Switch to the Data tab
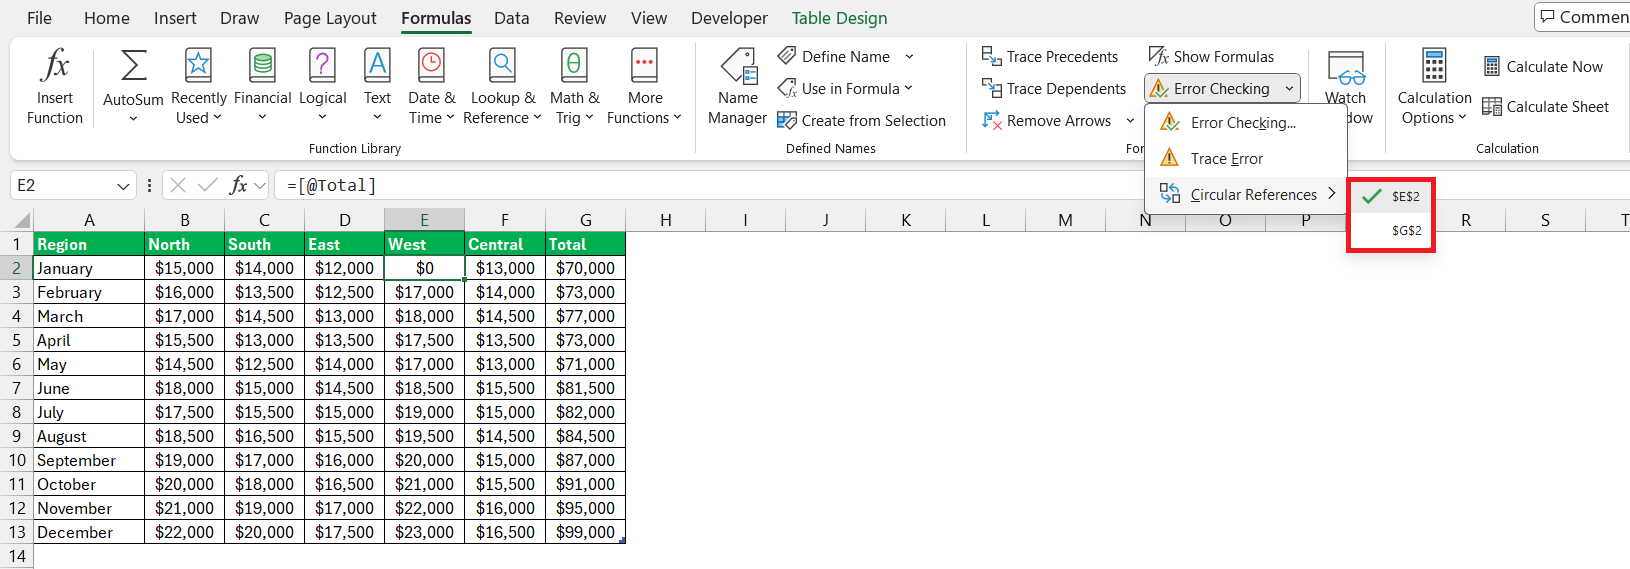Screen dimensions: 1630x569 512,18
